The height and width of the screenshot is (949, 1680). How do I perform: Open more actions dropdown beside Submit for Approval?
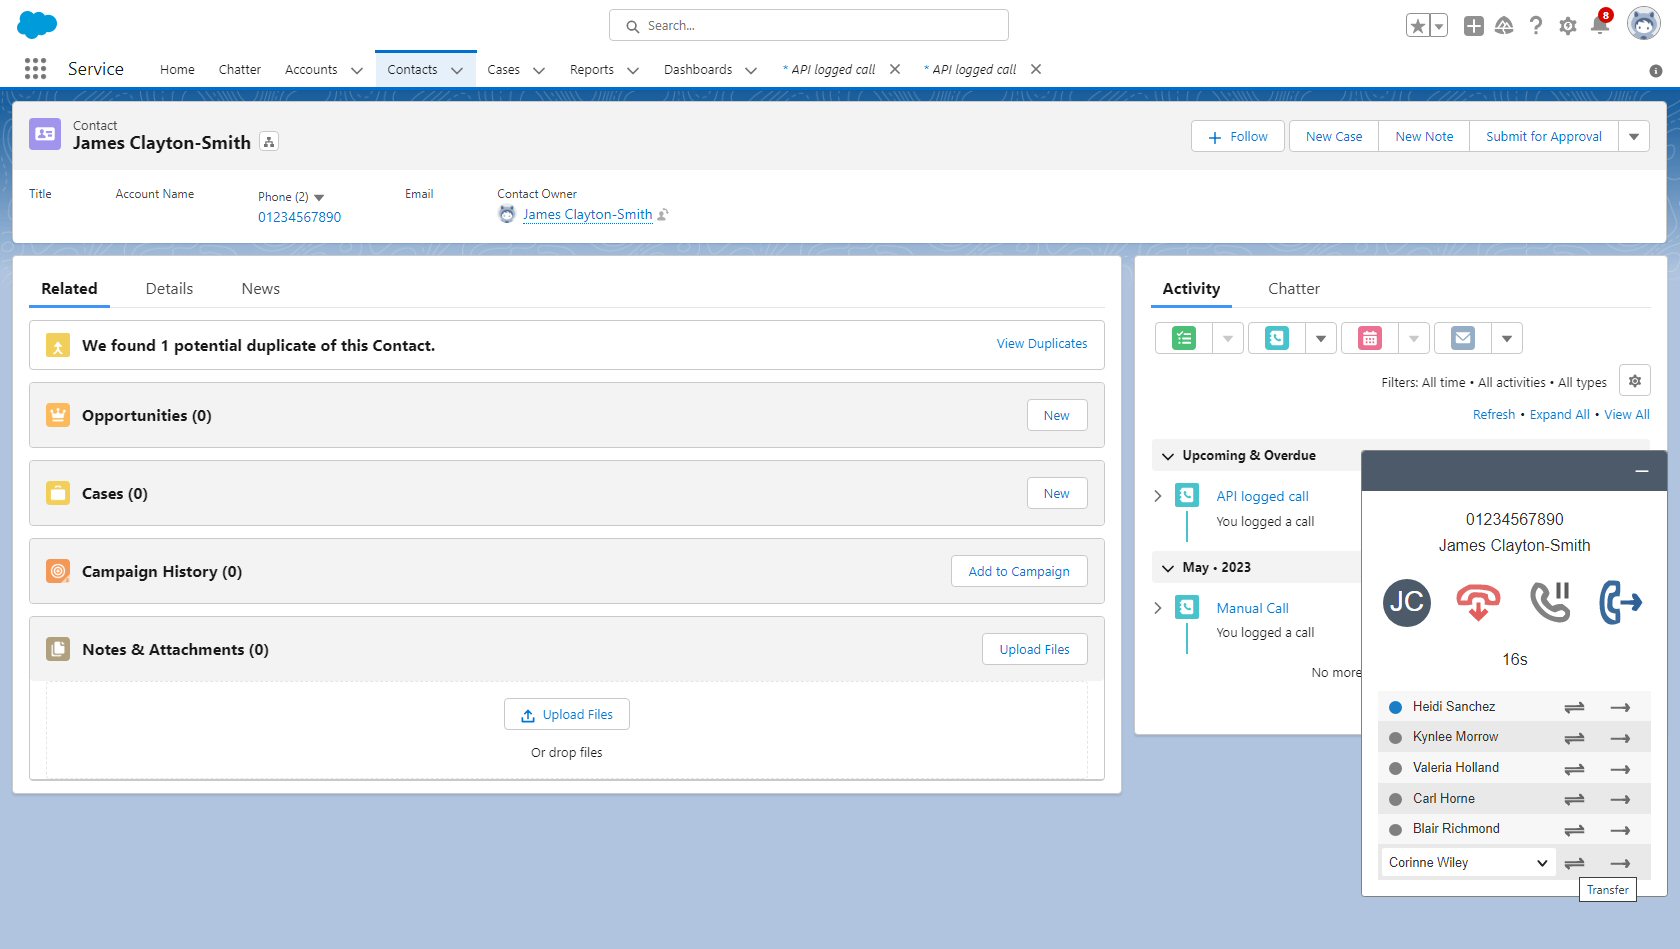pyautogui.click(x=1634, y=136)
